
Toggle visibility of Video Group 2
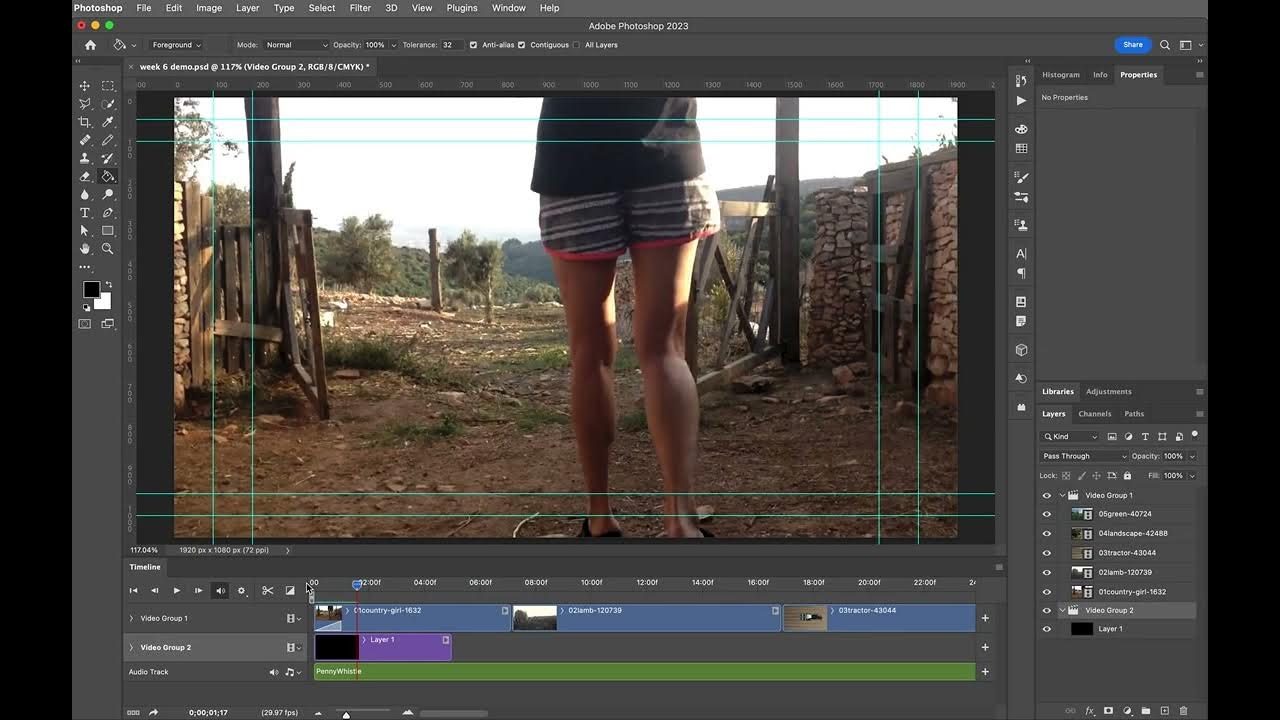pyautogui.click(x=1047, y=610)
